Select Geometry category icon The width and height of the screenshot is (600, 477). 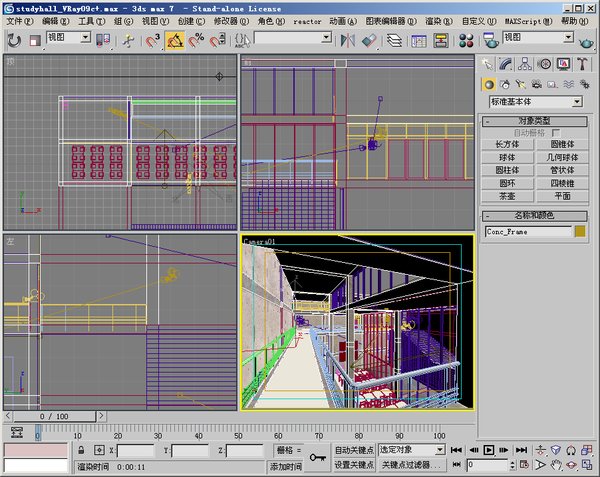click(489, 85)
